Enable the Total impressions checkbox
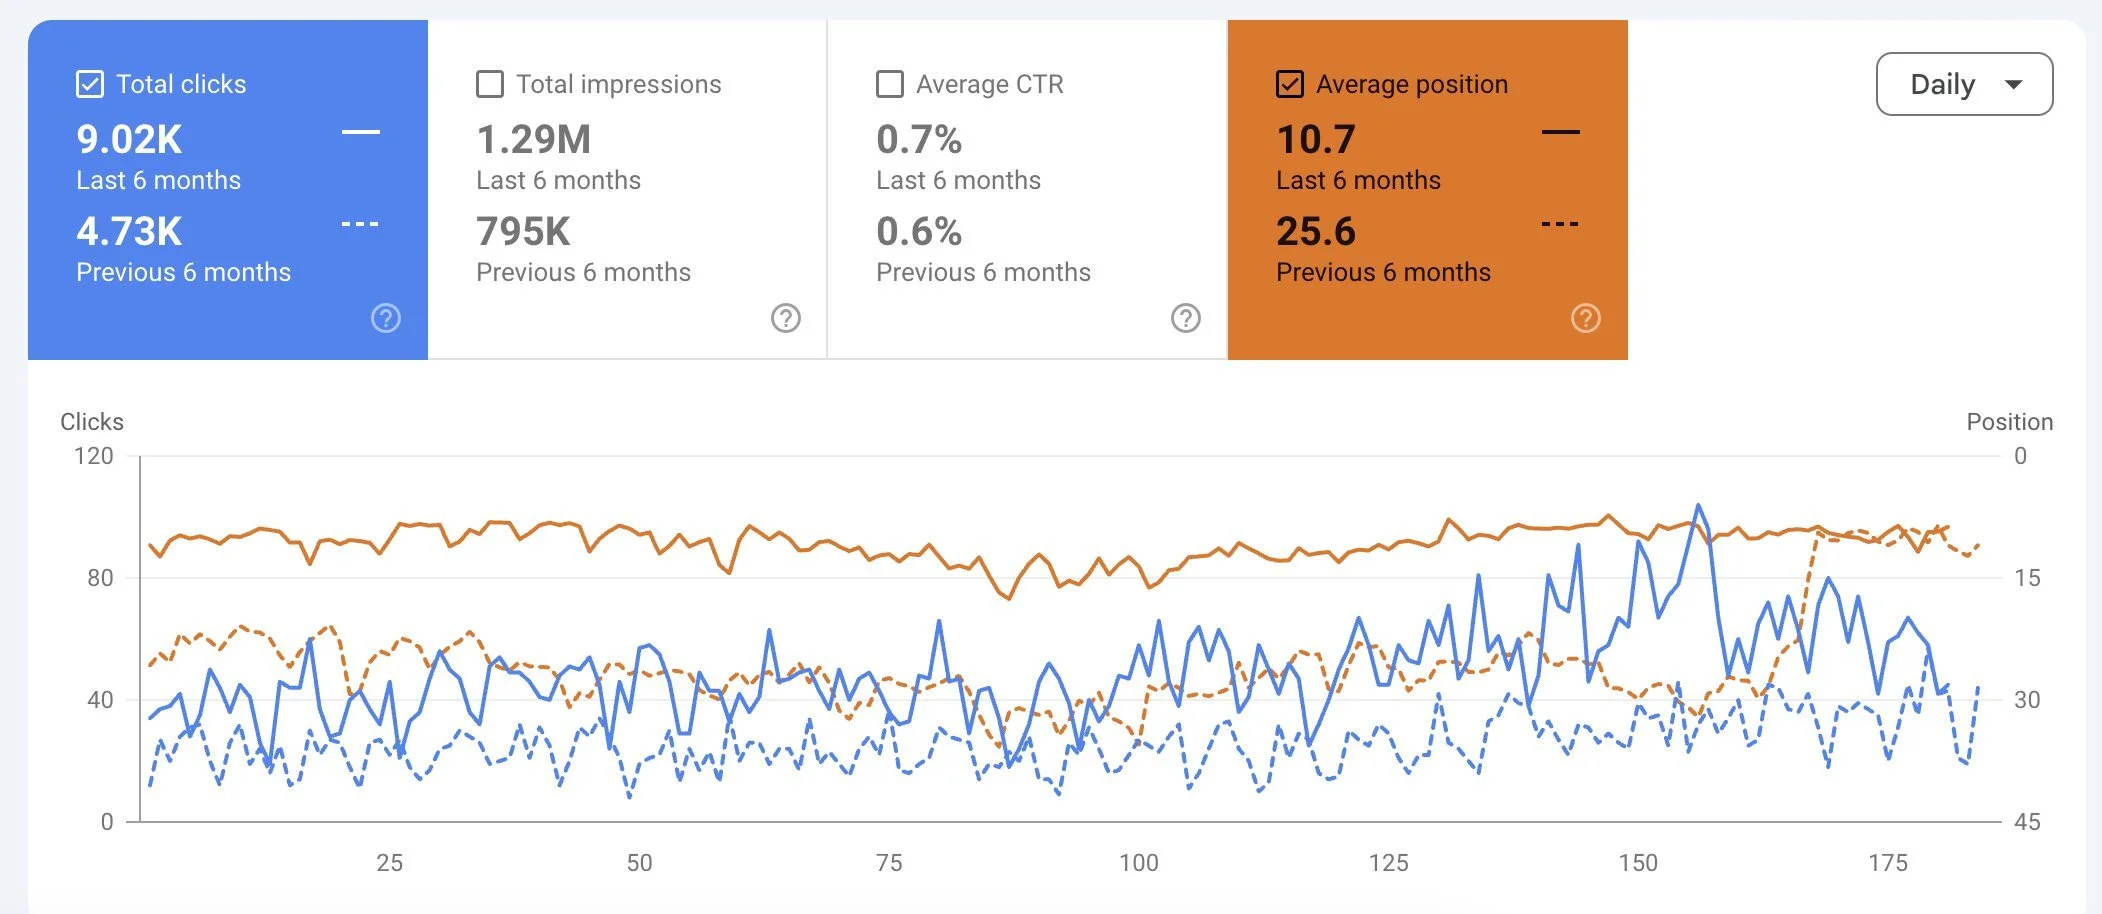Screen dimensions: 2102x914 pyautogui.click(x=490, y=84)
